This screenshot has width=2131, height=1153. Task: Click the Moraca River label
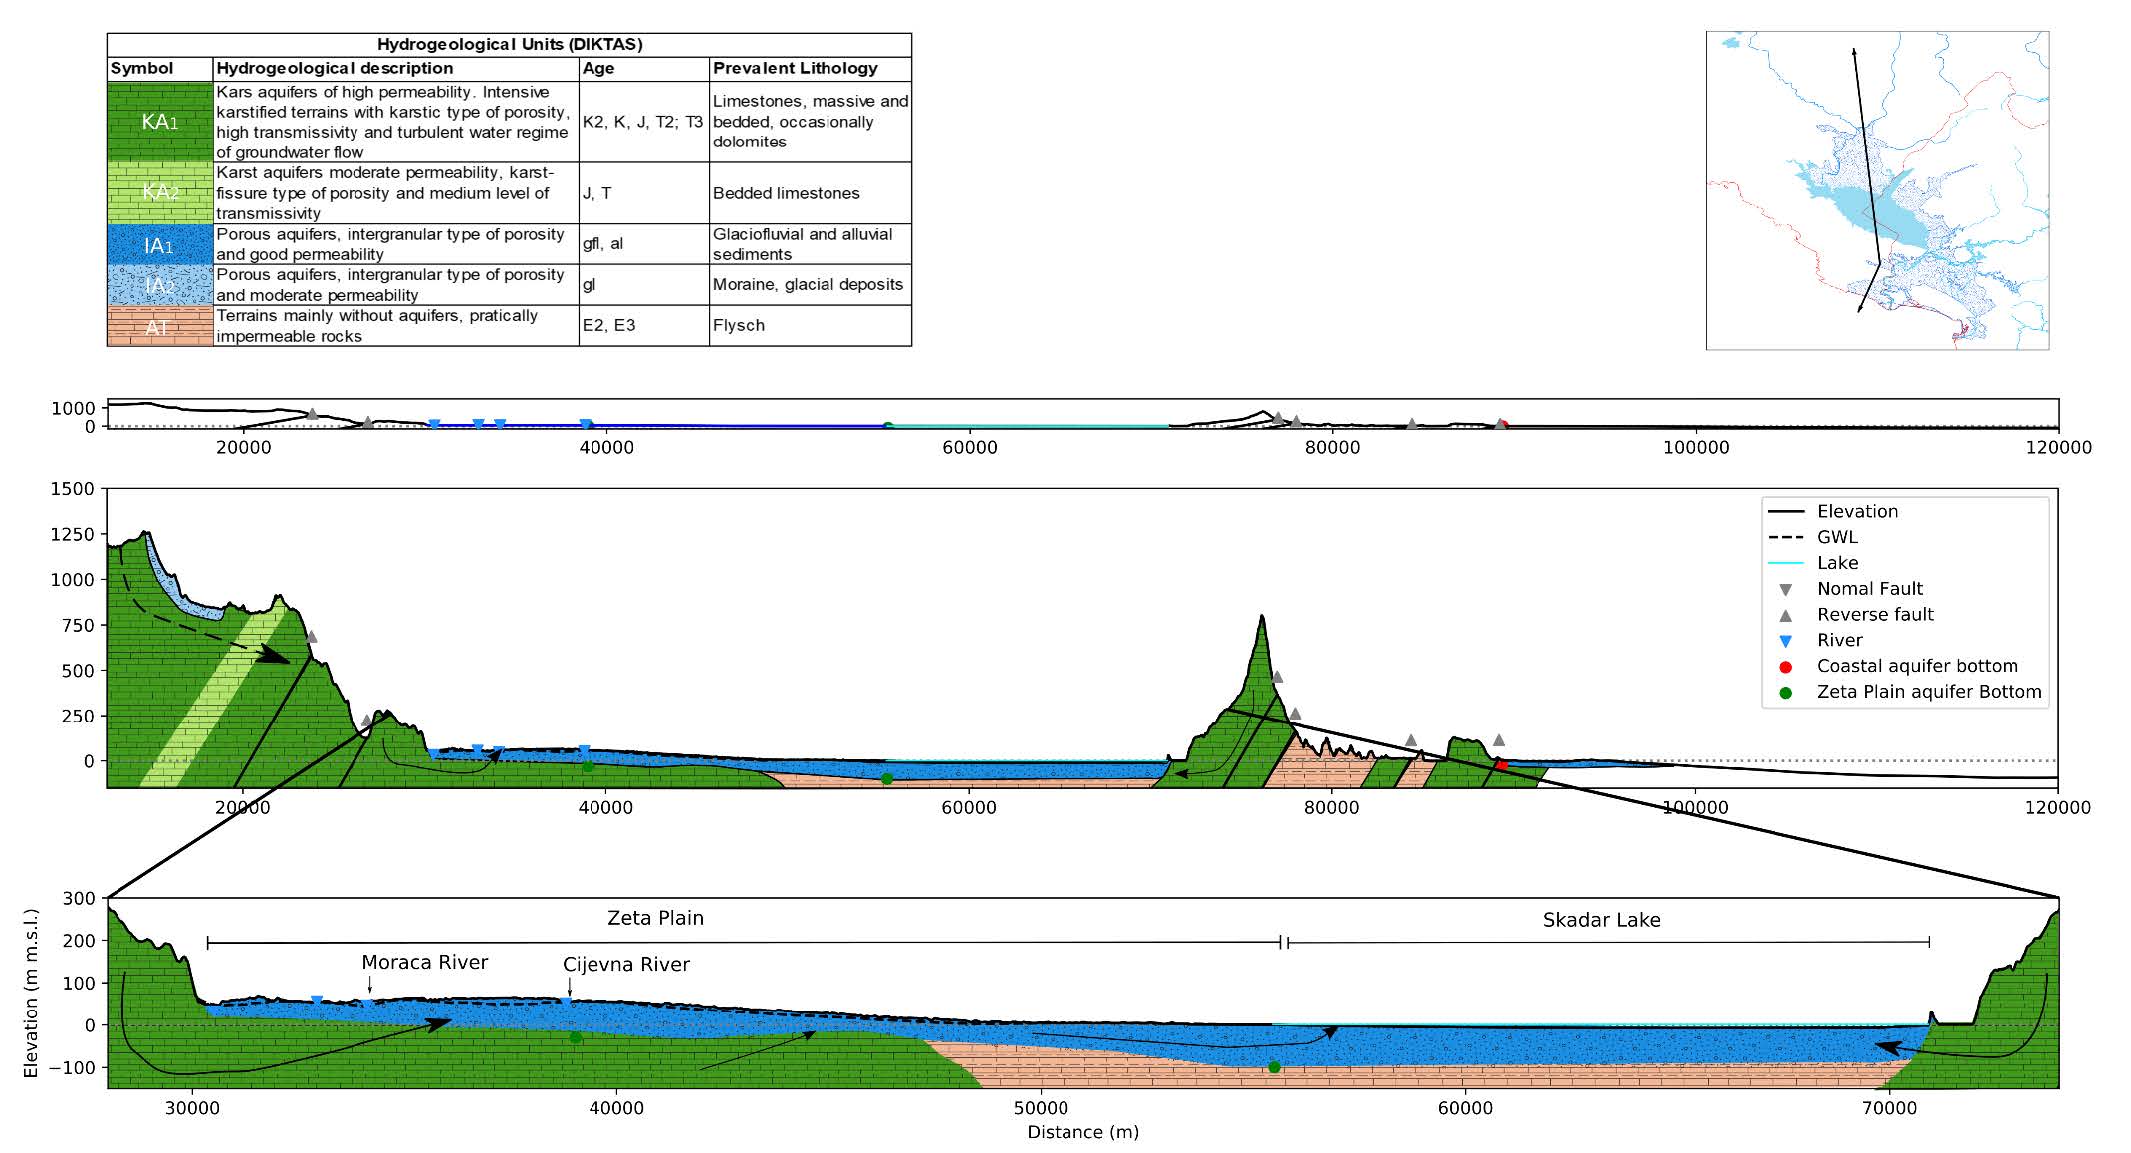tap(424, 962)
